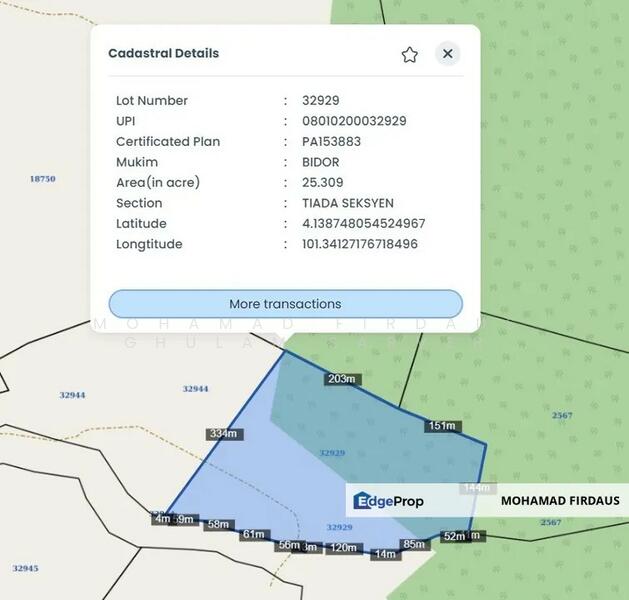Click the 58m boundary measurement label
This screenshot has width=629, height=600.
218,525
